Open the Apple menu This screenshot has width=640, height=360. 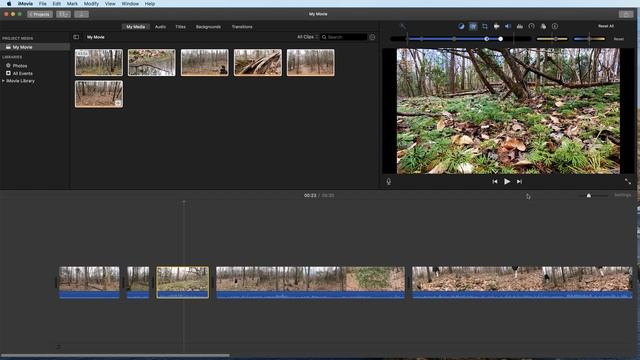click(x=9, y=4)
